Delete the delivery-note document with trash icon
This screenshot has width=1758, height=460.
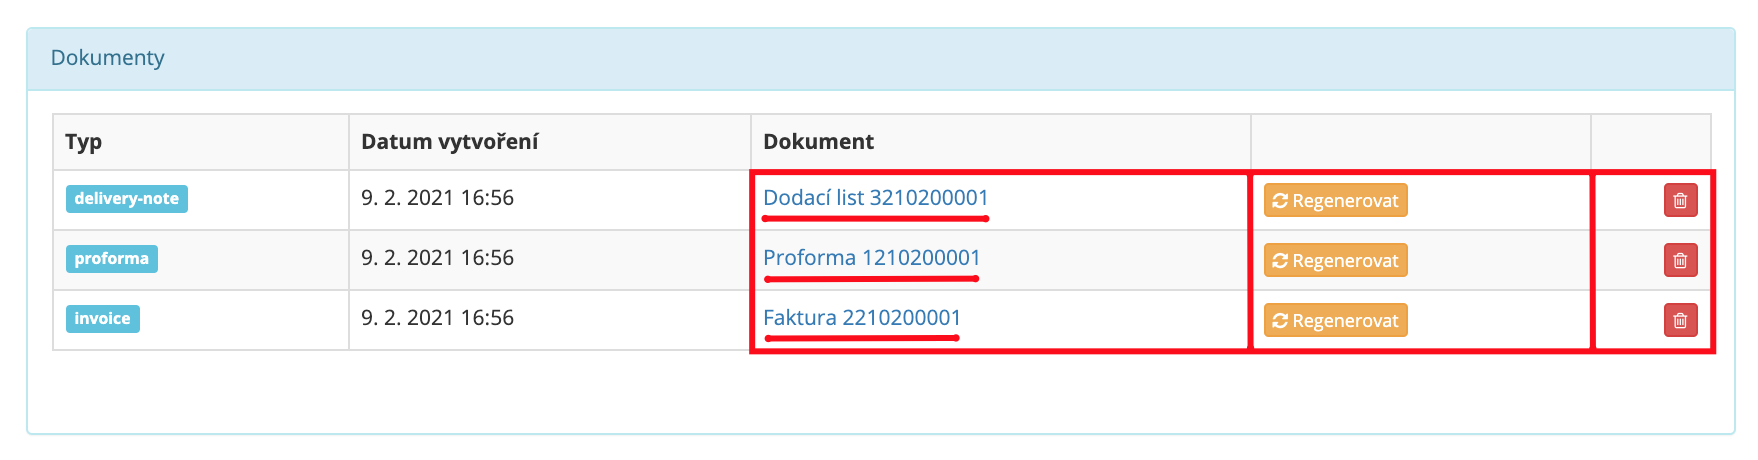tap(1680, 200)
